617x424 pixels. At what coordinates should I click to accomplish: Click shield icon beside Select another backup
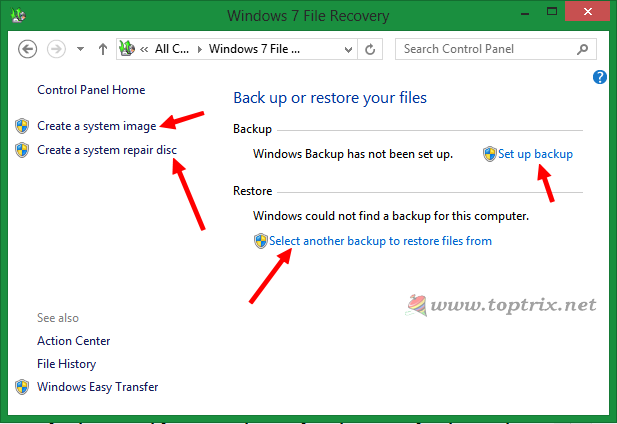coord(260,241)
